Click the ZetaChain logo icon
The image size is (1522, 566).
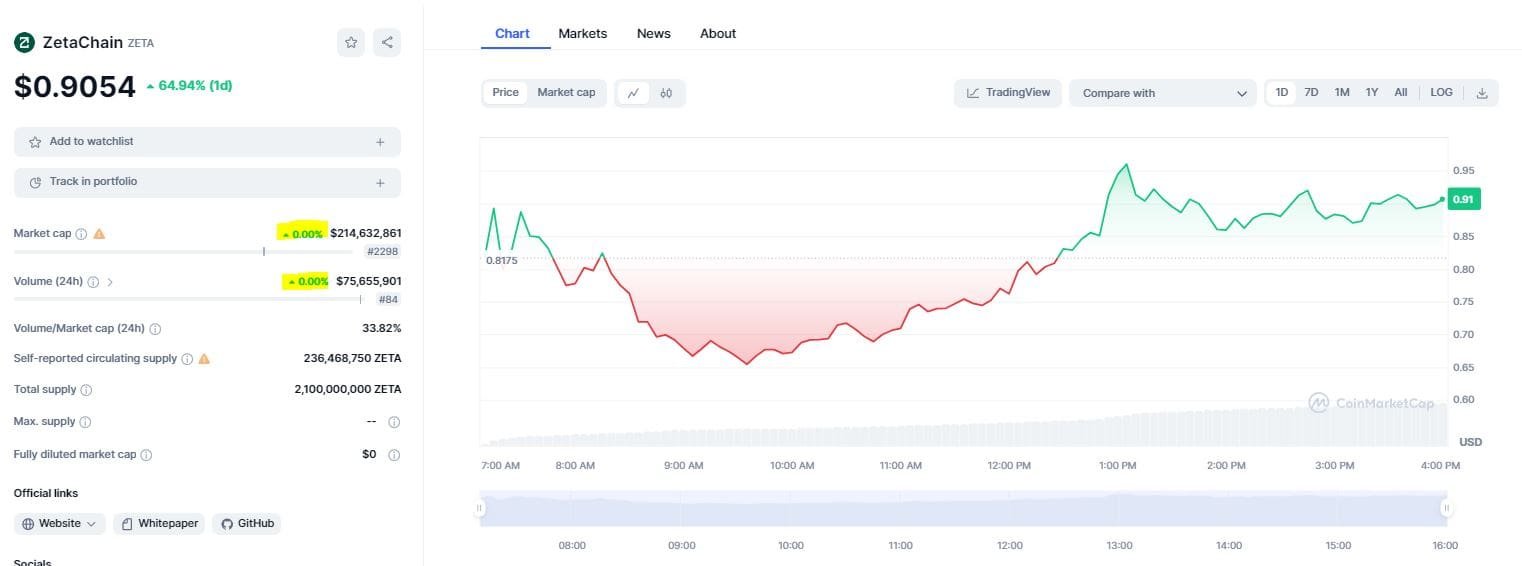click(x=24, y=43)
